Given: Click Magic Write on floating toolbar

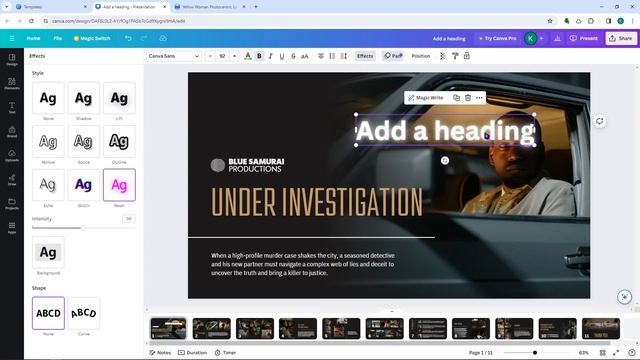Looking at the screenshot, I should click(426, 98).
